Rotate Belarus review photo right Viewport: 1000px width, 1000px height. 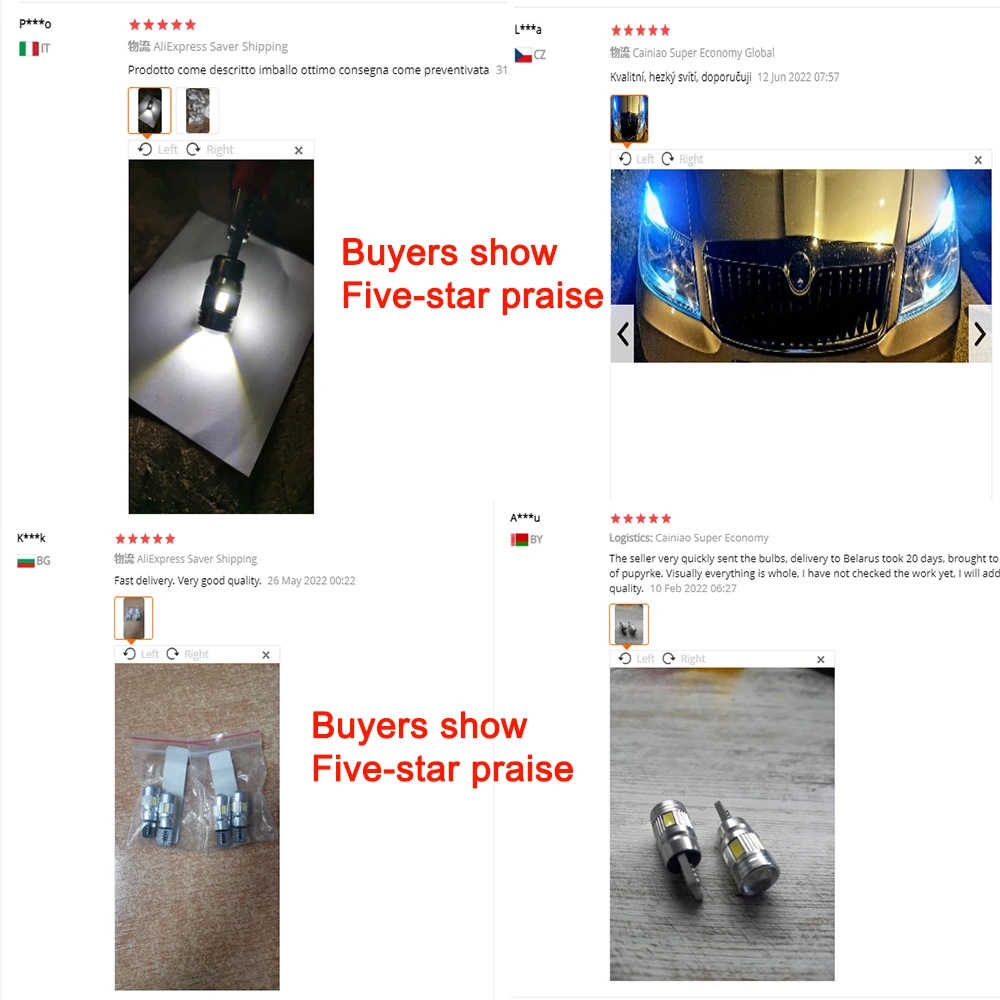pos(684,658)
